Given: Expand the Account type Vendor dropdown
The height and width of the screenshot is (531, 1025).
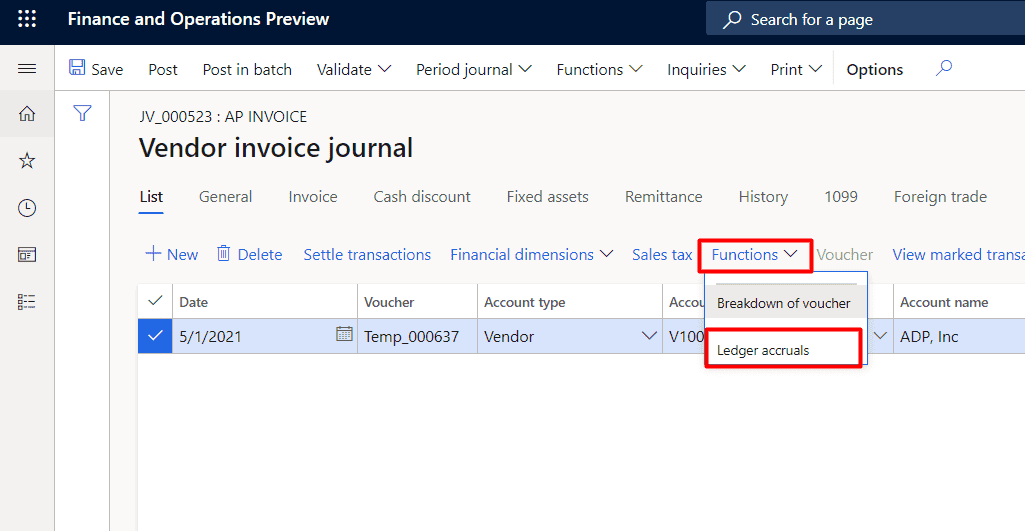Looking at the screenshot, I should click(649, 336).
